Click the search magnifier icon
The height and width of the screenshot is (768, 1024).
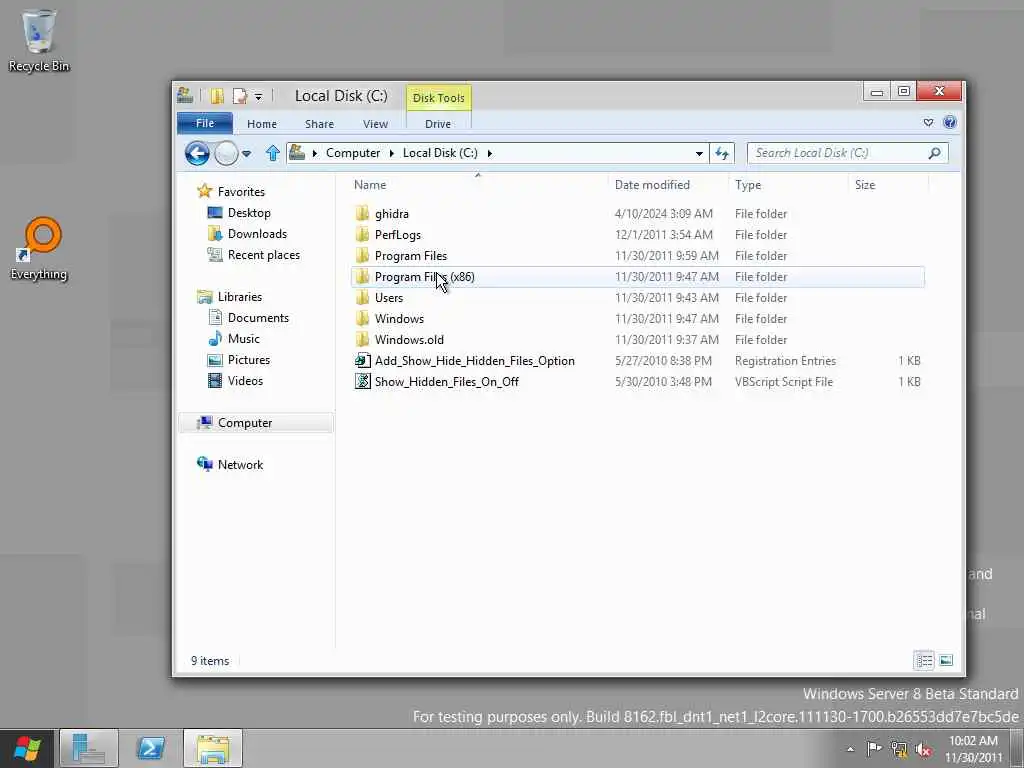click(935, 153)
